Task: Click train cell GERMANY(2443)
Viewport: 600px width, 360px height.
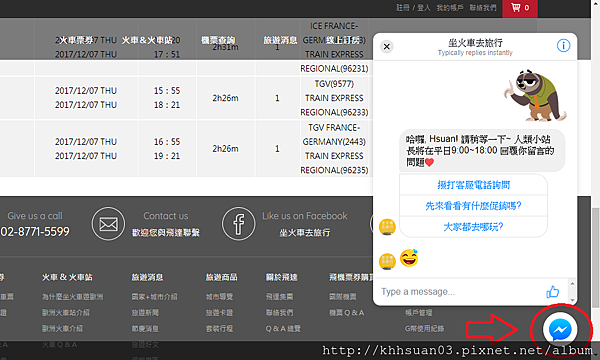Action: pyautogui.click(x=334, y=142)
